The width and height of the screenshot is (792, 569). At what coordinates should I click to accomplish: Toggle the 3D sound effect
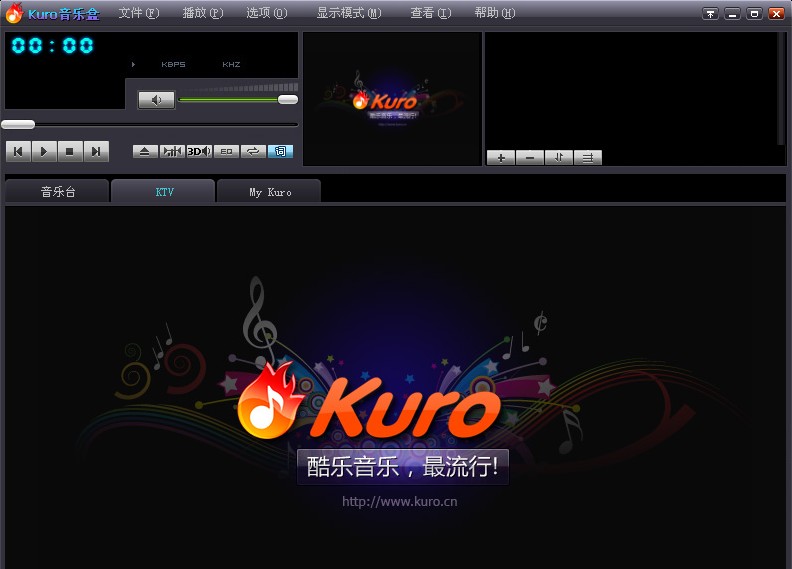(x=199, y=151)
